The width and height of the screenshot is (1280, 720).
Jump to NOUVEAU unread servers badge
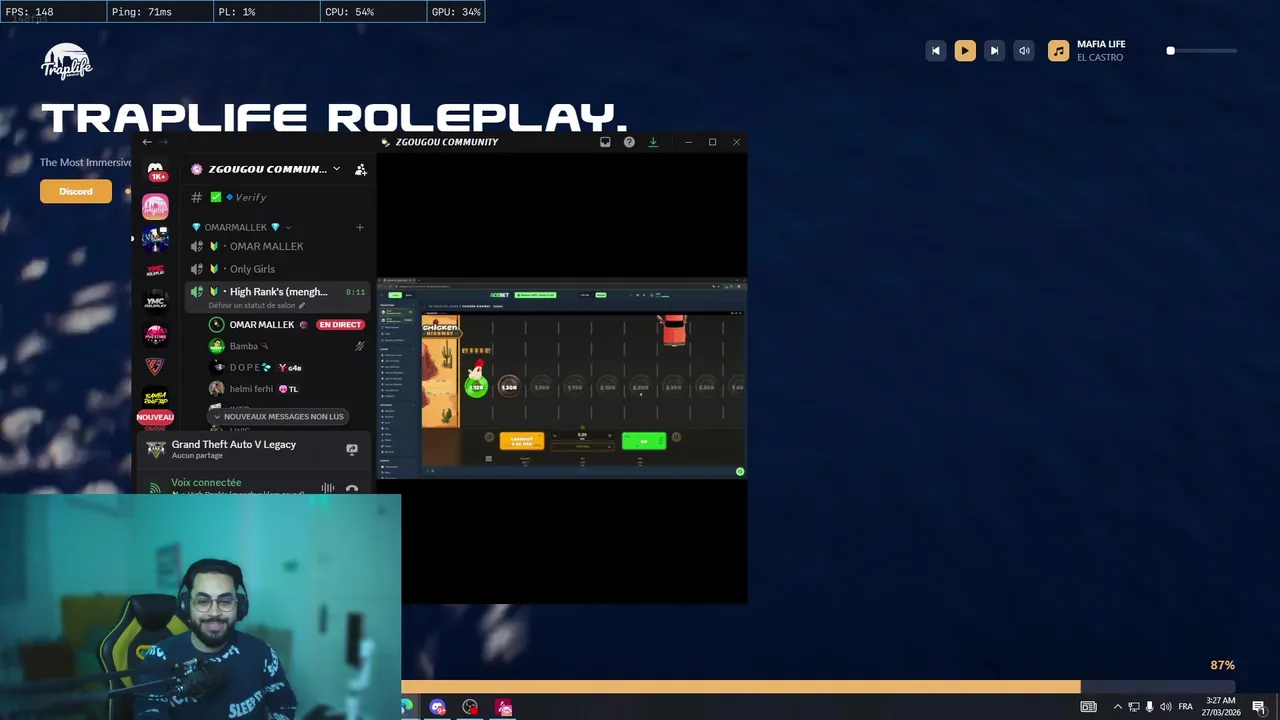[x=155, y=417]
